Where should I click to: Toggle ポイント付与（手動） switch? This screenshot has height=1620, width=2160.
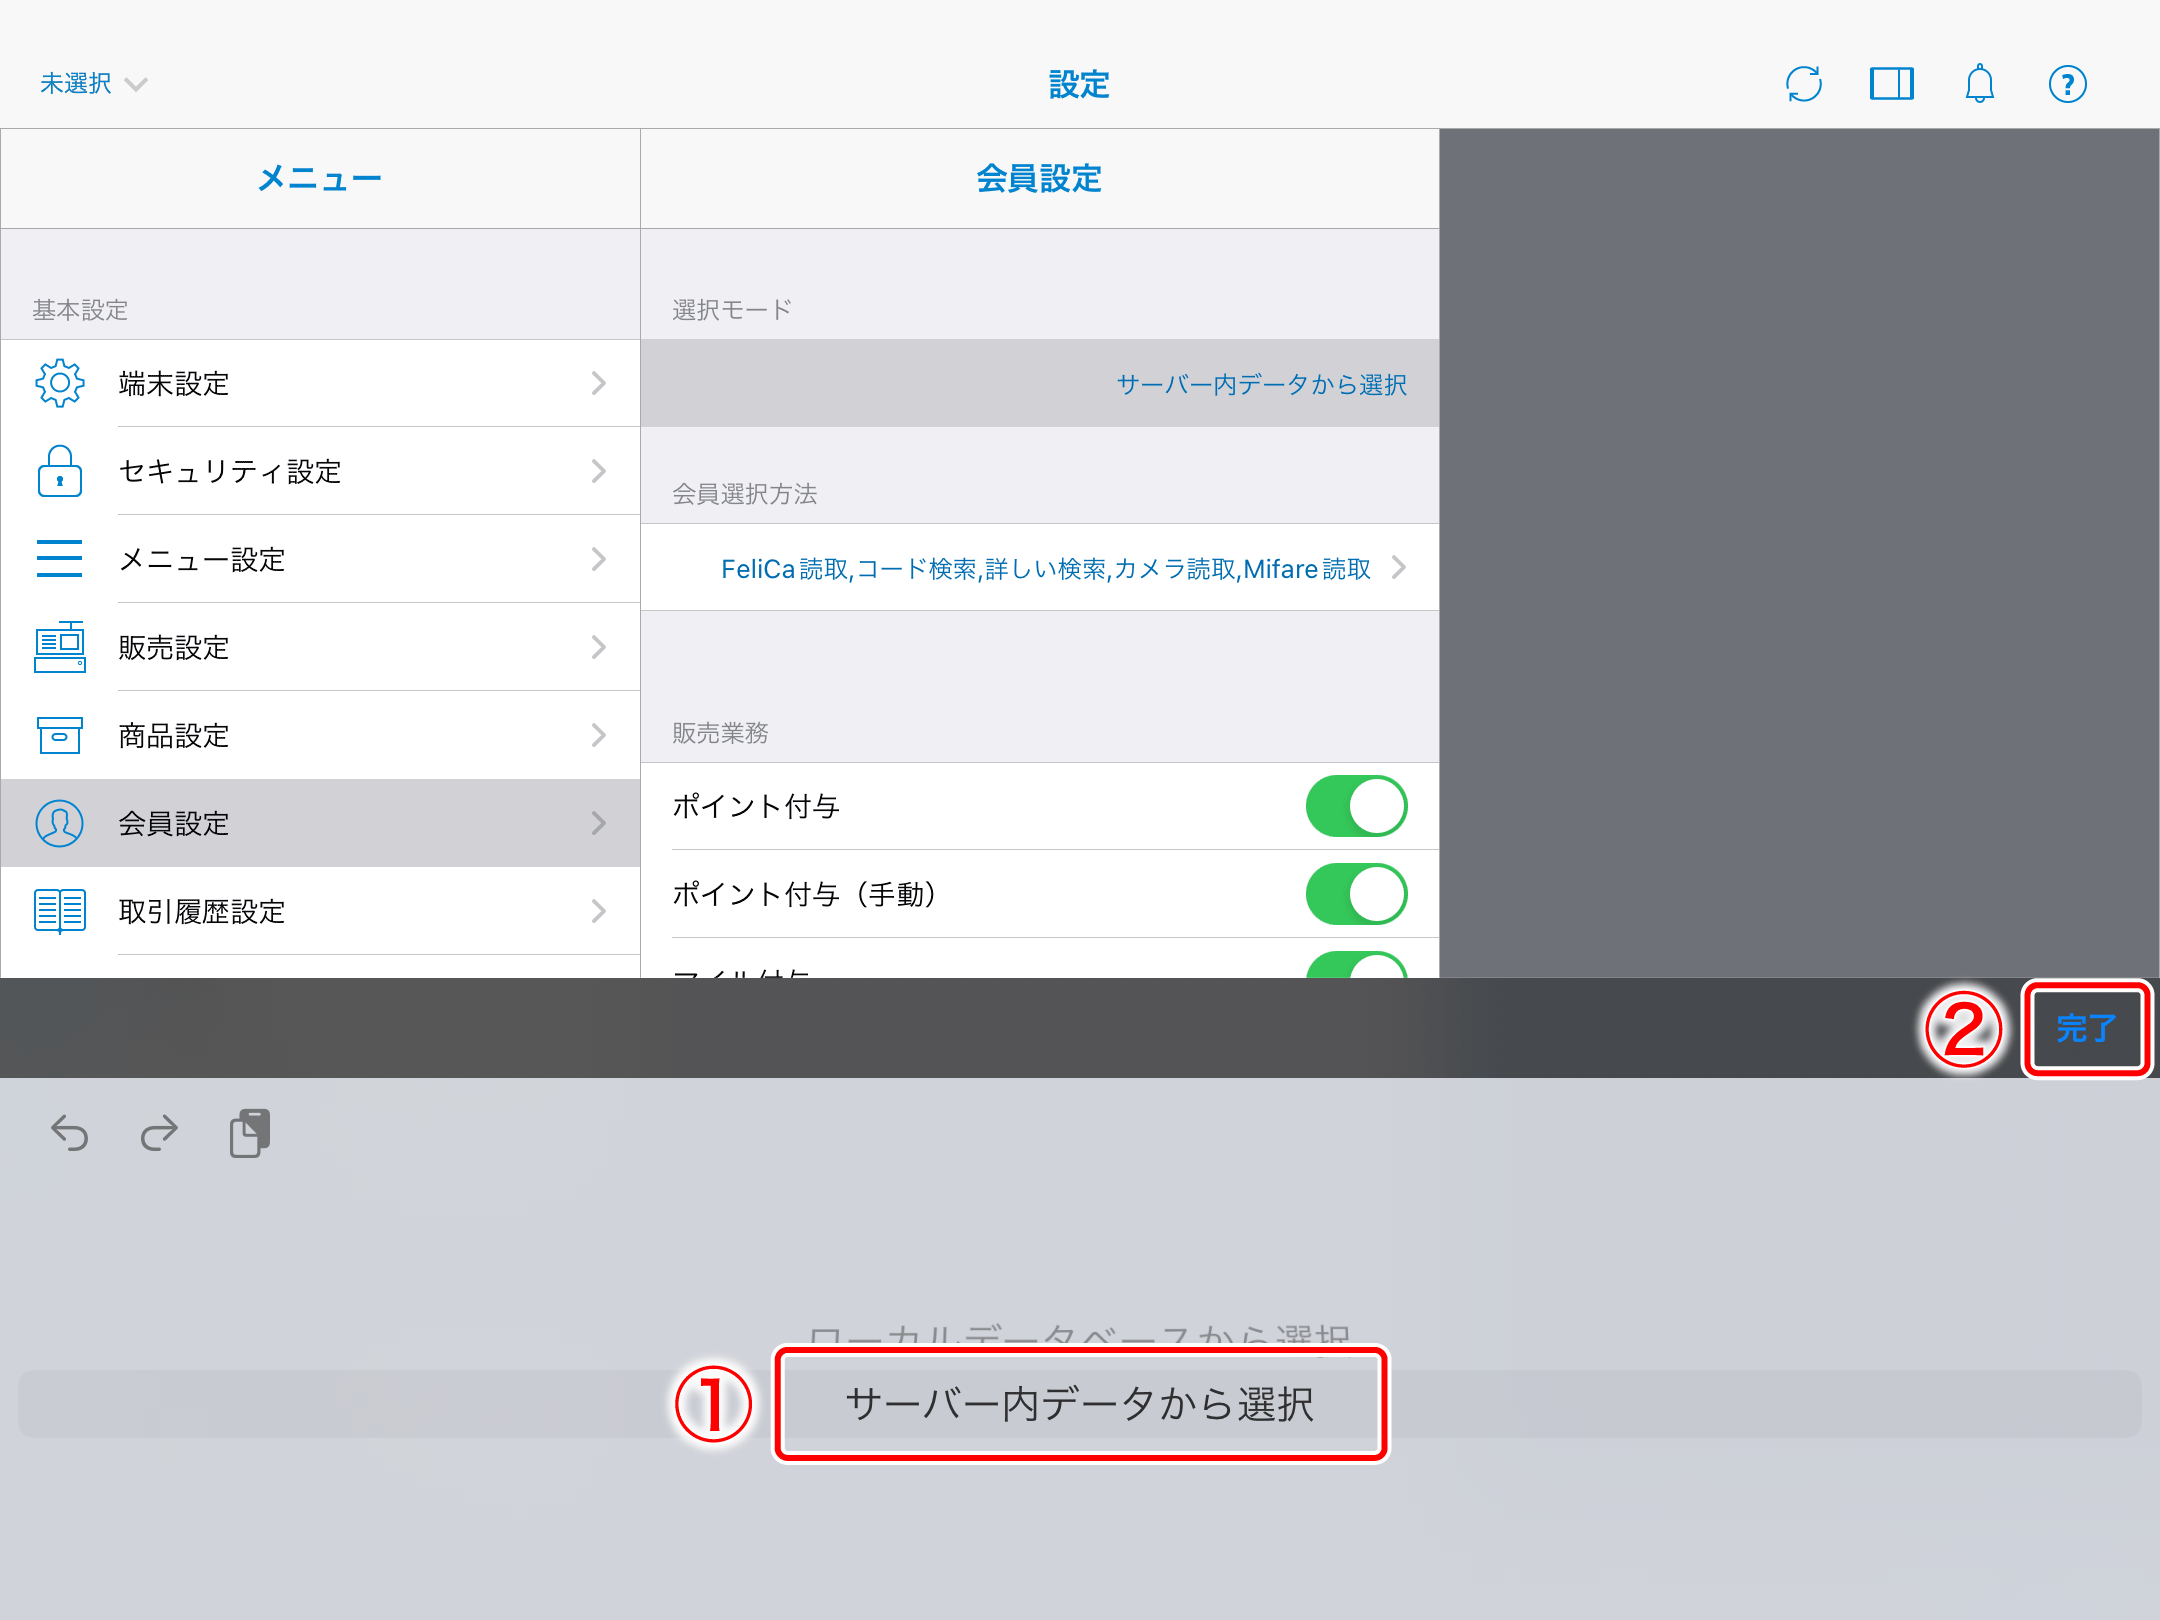coord(1357,894)
